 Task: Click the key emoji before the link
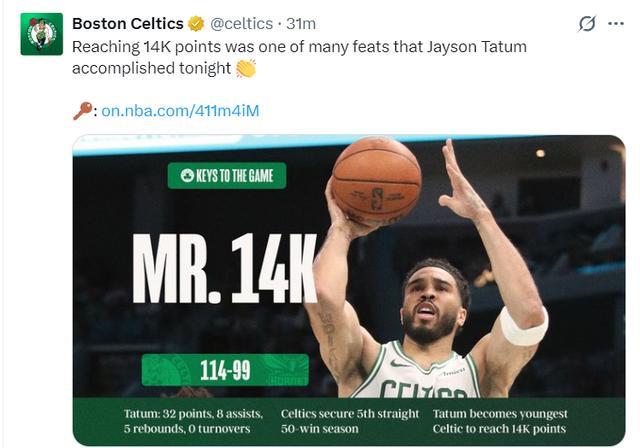click(x=82, y=111)
